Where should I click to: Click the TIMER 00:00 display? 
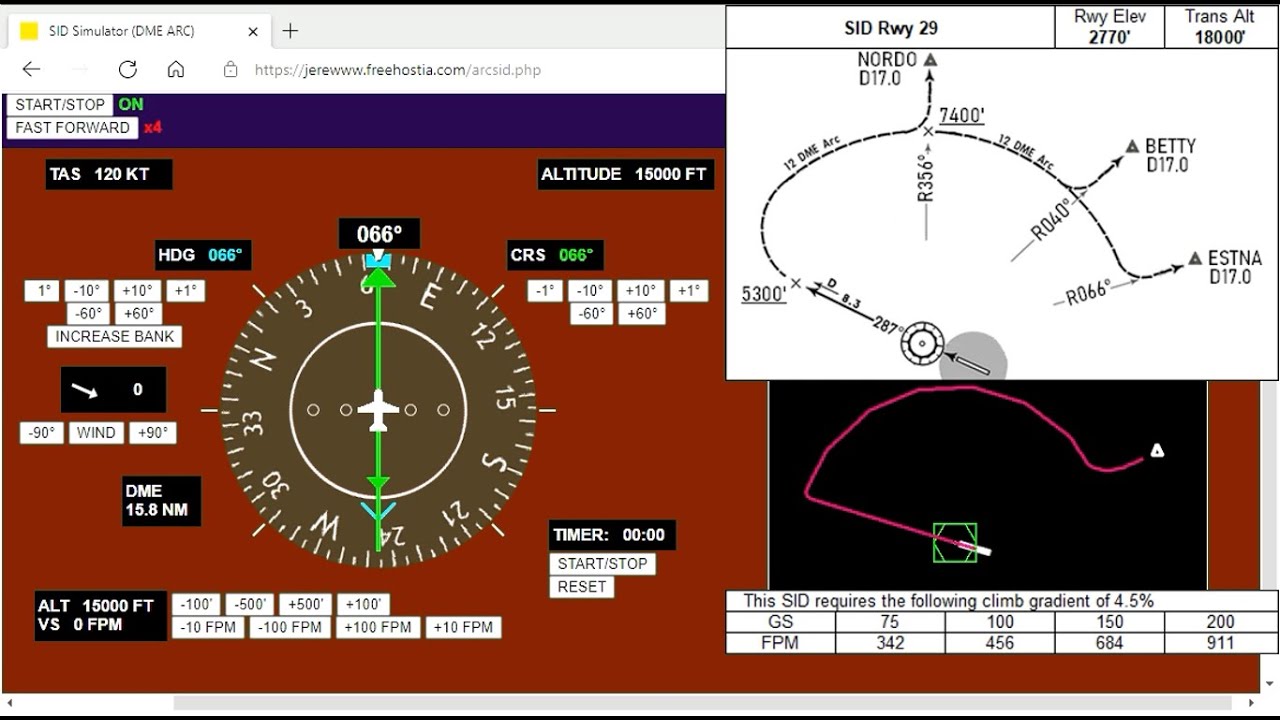tap(613, 535)
